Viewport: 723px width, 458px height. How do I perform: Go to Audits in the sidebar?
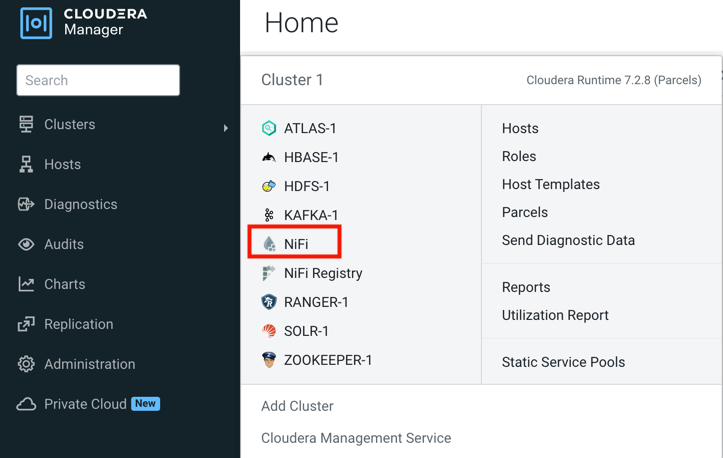tap(63, 244)
